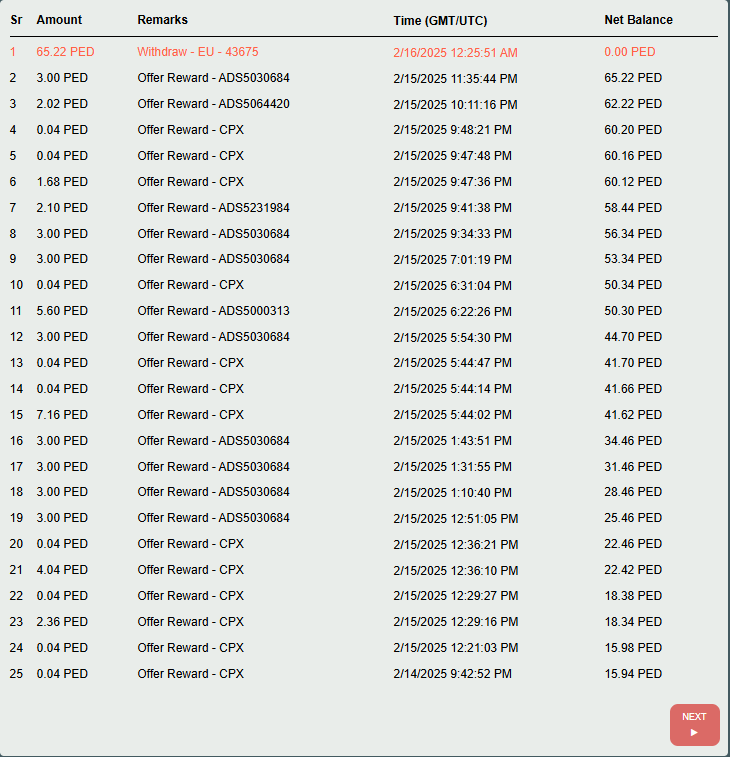730x757 pixels.
Task: Click the 2.36 PED amount
Action: pos(62,621)
